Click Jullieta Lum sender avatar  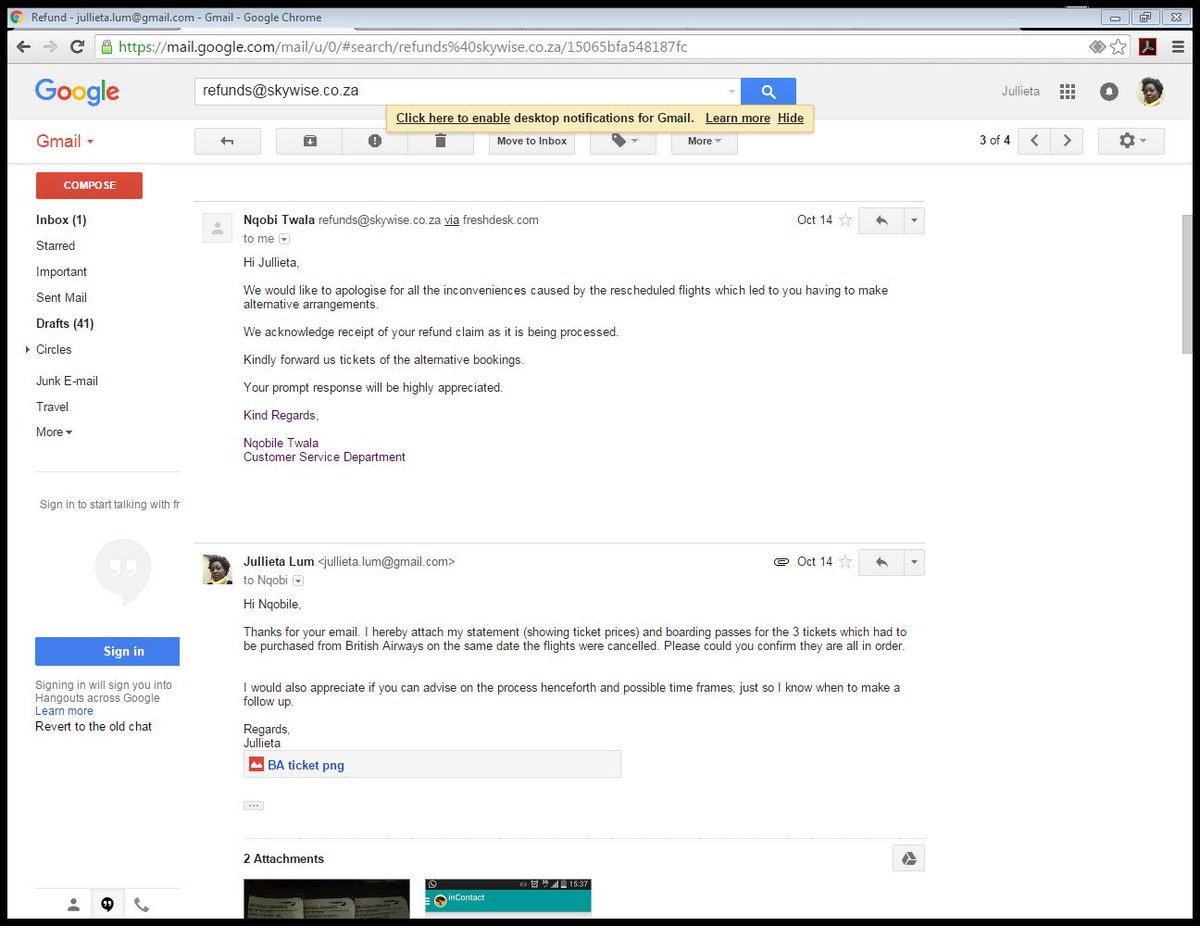coord(218,569)
